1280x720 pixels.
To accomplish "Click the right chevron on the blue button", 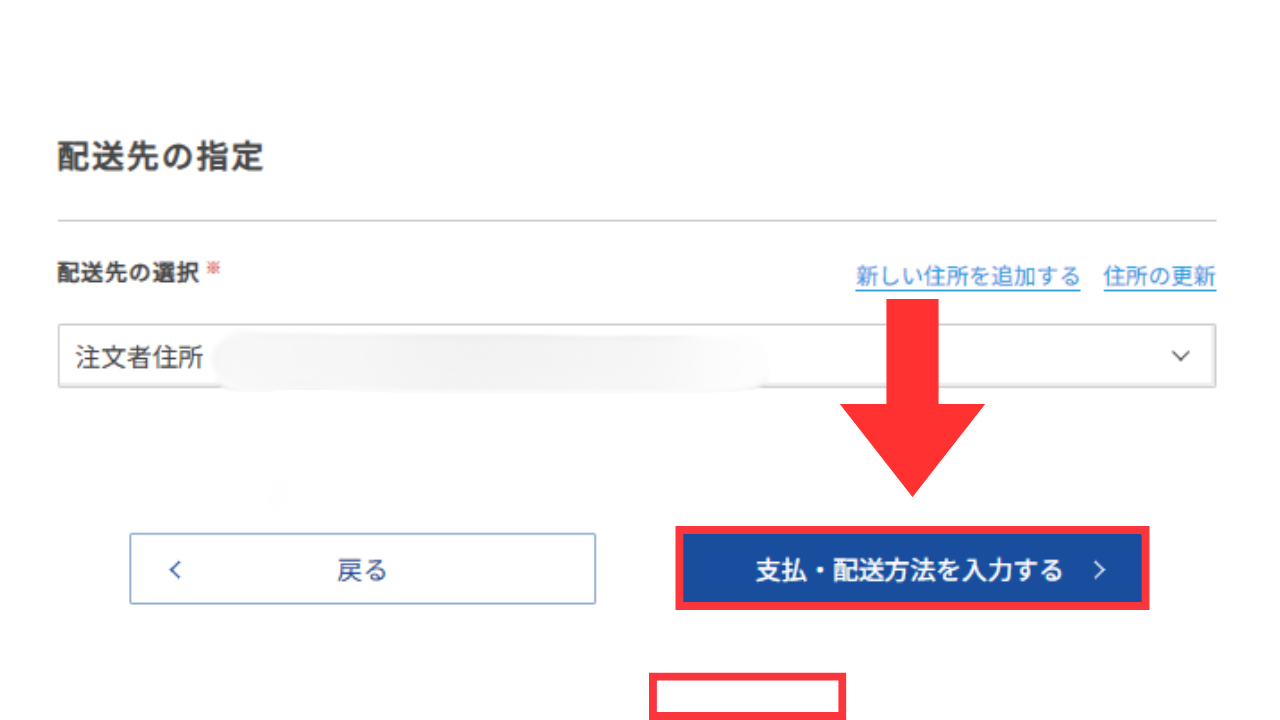I will pyautogui.click(x=1100, y=570).
